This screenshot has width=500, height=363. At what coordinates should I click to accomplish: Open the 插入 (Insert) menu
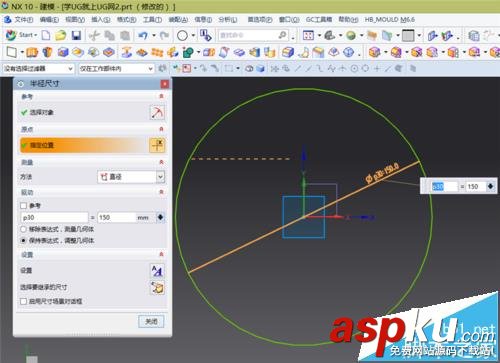pyautogui.click(x=101, y=20)
